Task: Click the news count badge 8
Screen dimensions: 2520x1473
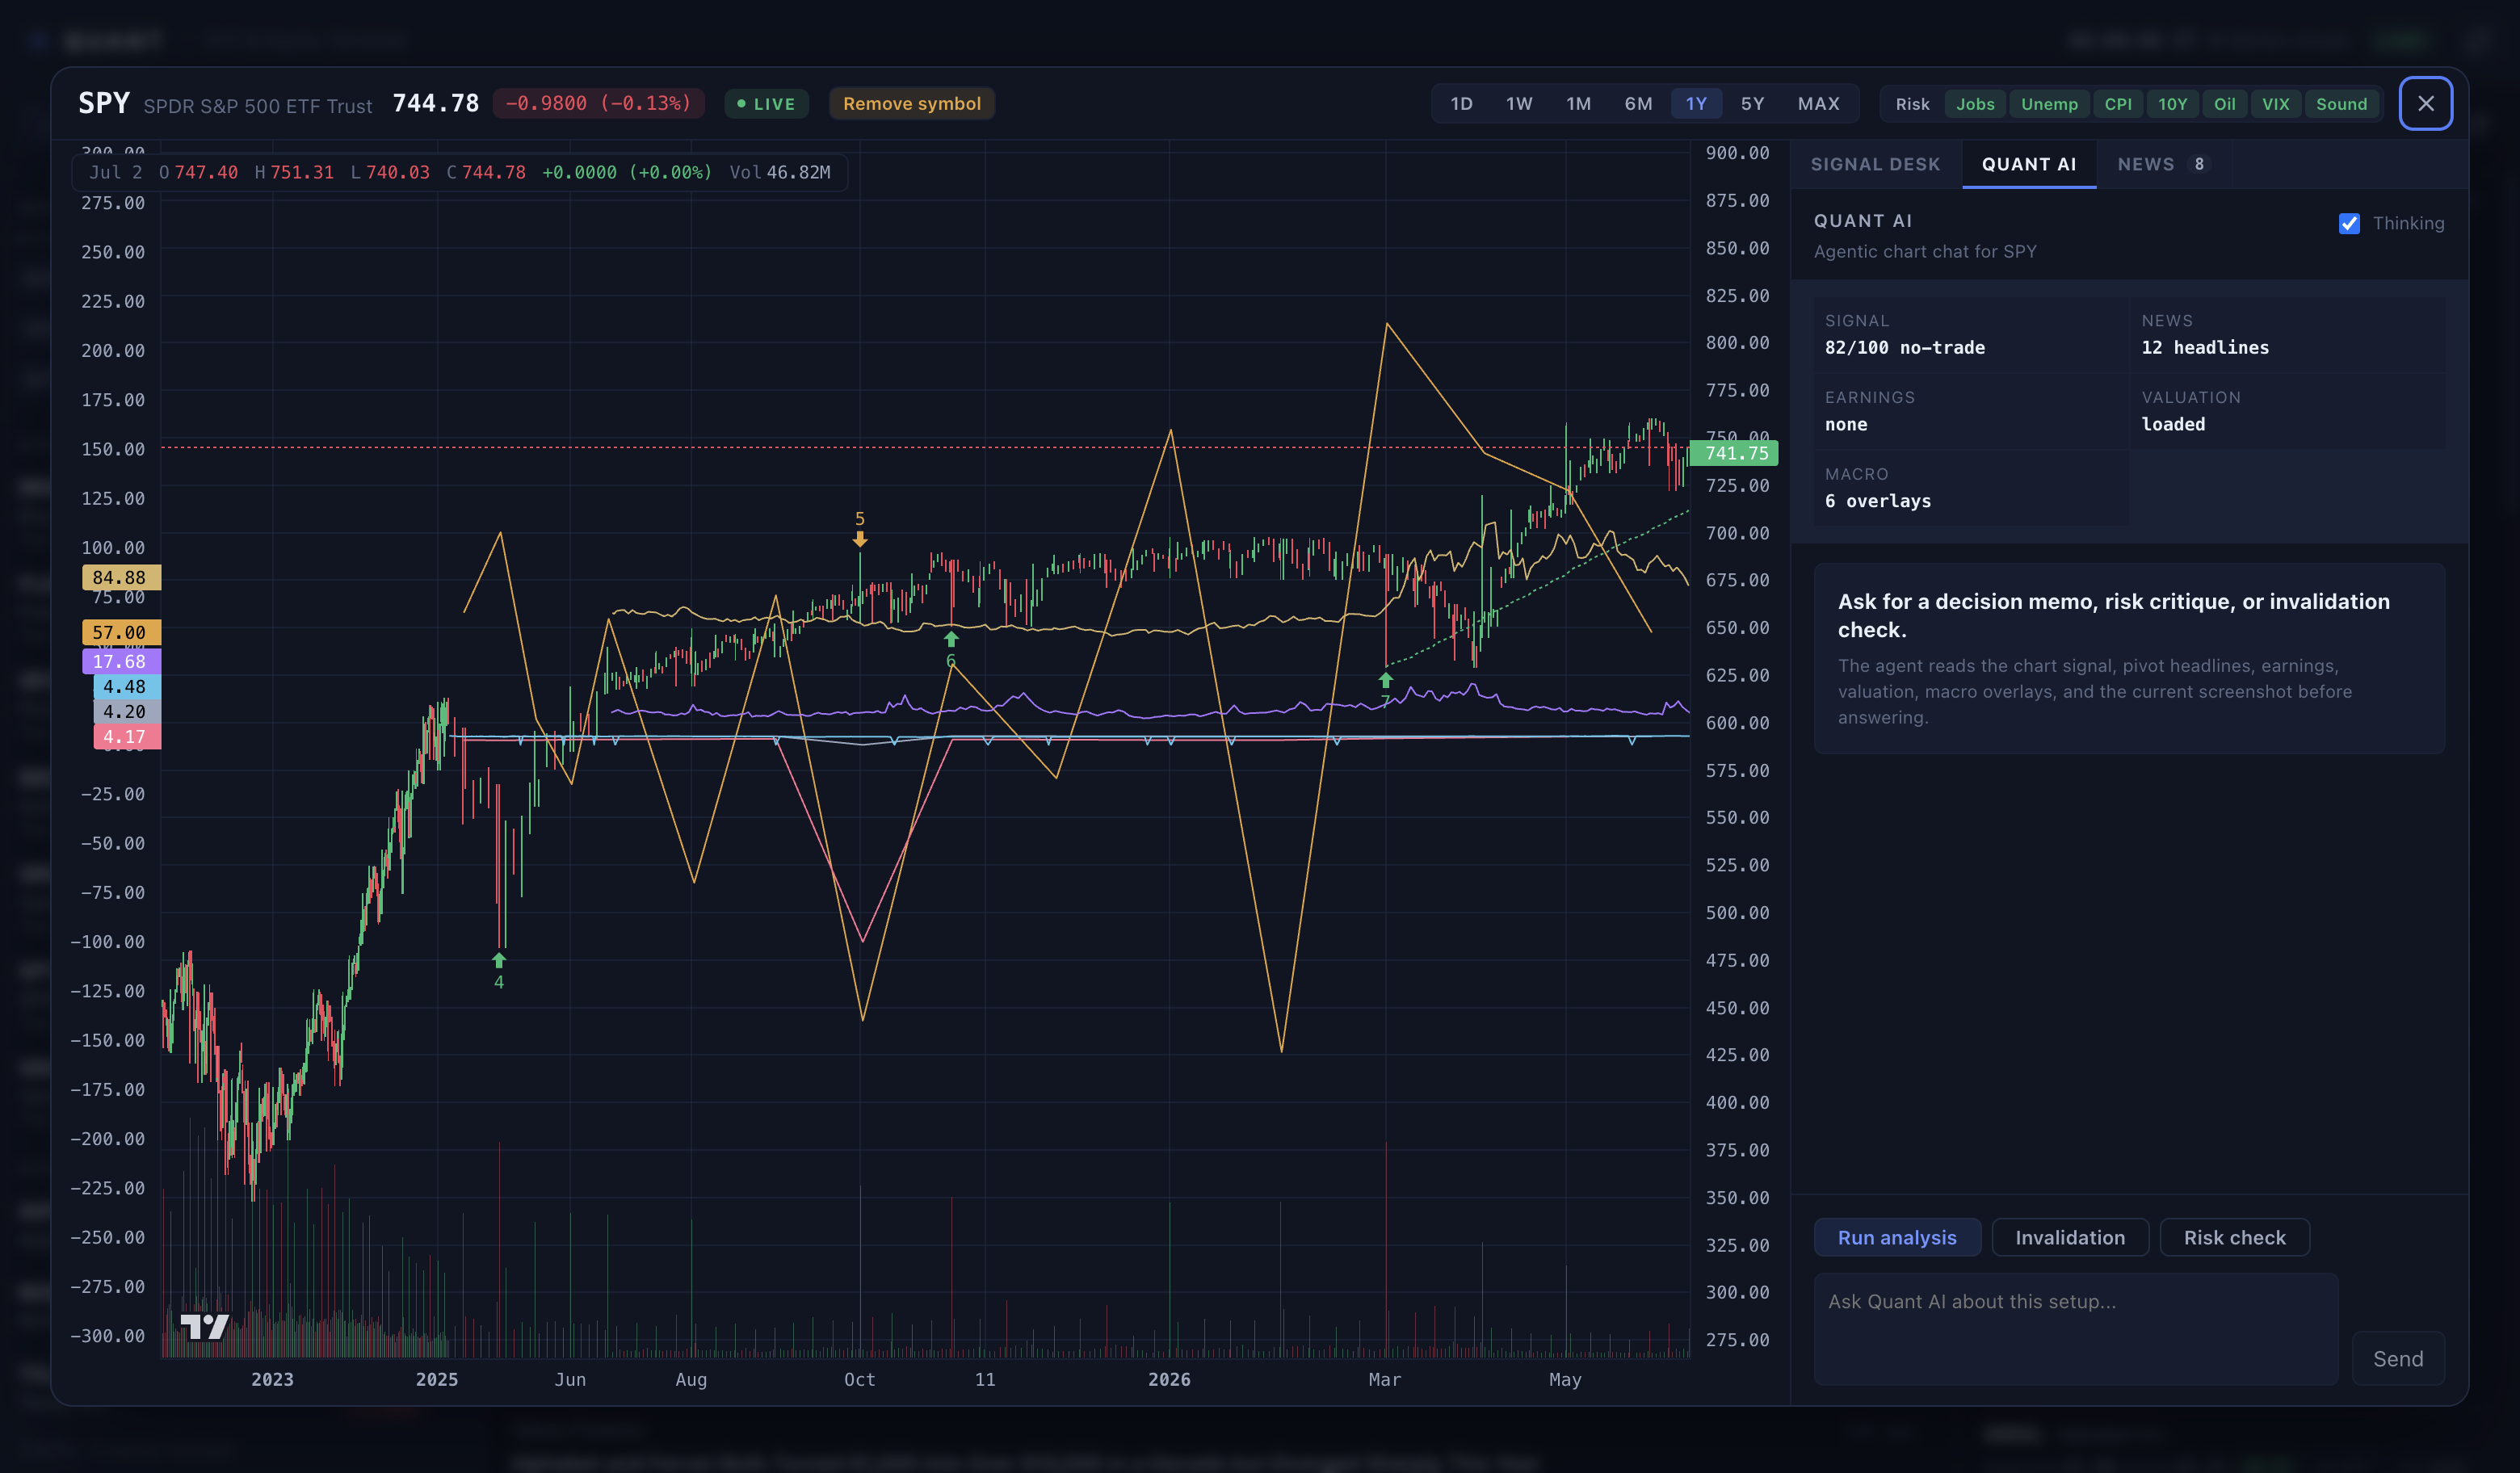Action: (x=2199, y=164)
